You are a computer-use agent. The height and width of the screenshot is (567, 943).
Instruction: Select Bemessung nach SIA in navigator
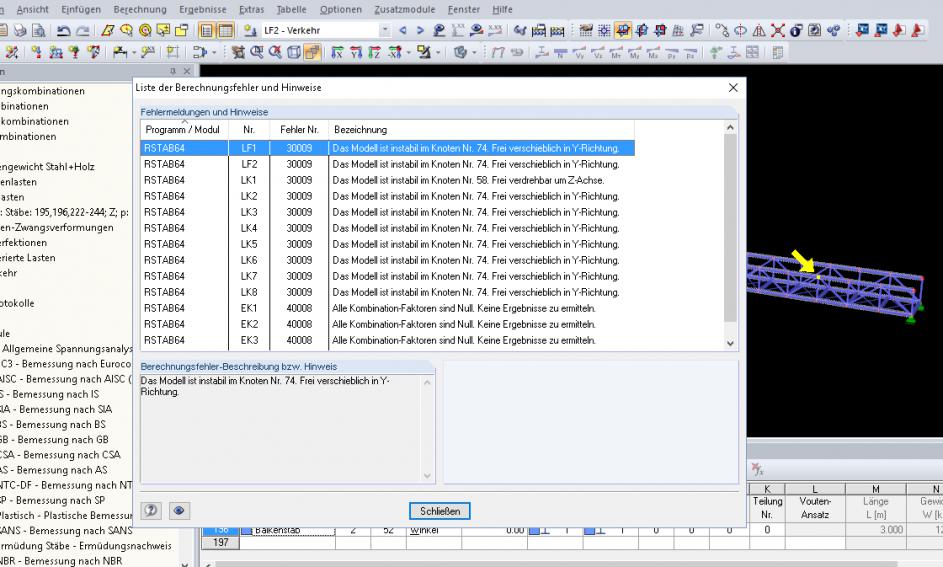pyautogui.click(x=56, y=409)
